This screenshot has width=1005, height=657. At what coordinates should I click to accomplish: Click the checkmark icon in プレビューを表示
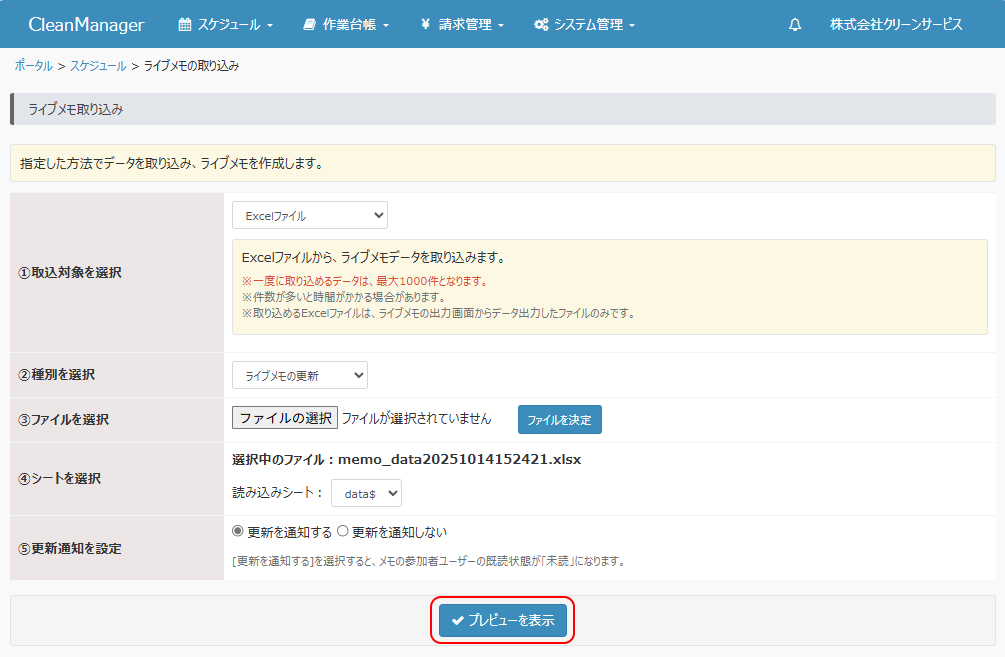point(458,621)
